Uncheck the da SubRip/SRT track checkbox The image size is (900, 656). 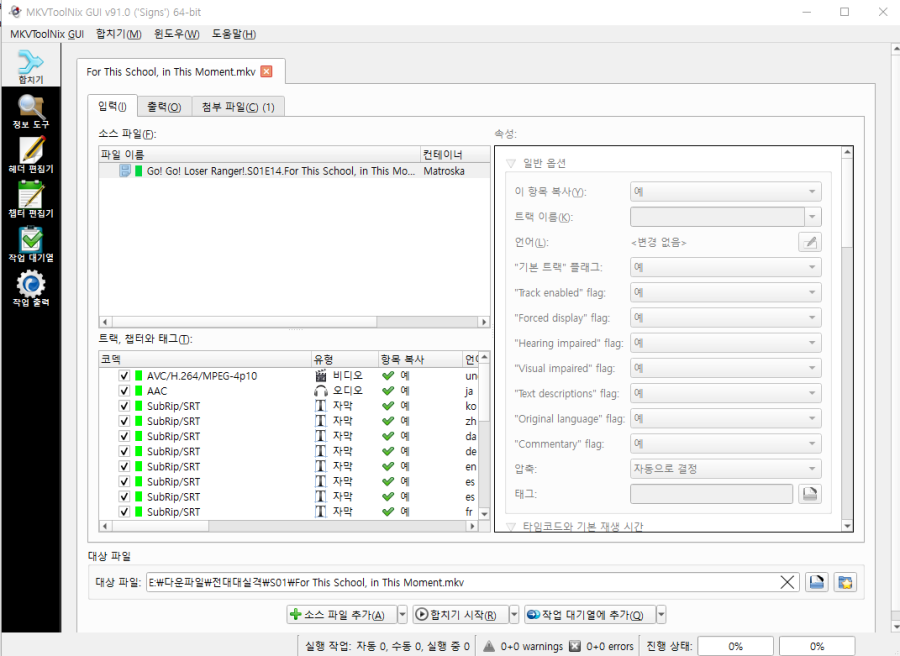(x=124, y=436)
